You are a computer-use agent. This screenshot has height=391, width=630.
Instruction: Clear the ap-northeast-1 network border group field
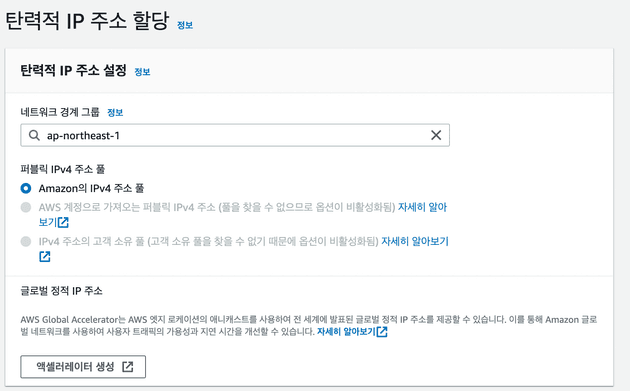pos(436,135)
